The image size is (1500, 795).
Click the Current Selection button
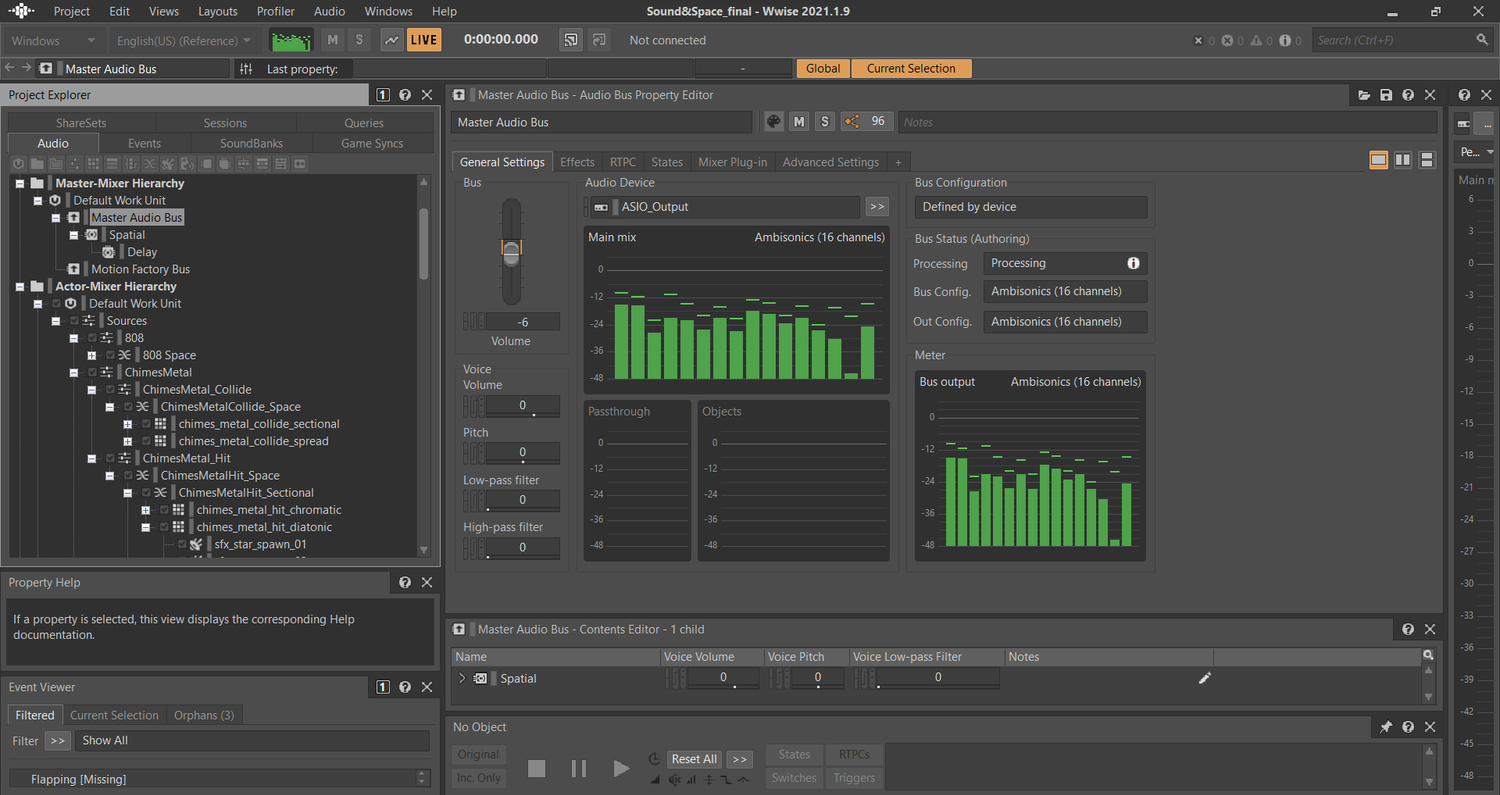(x=911, y=68)
